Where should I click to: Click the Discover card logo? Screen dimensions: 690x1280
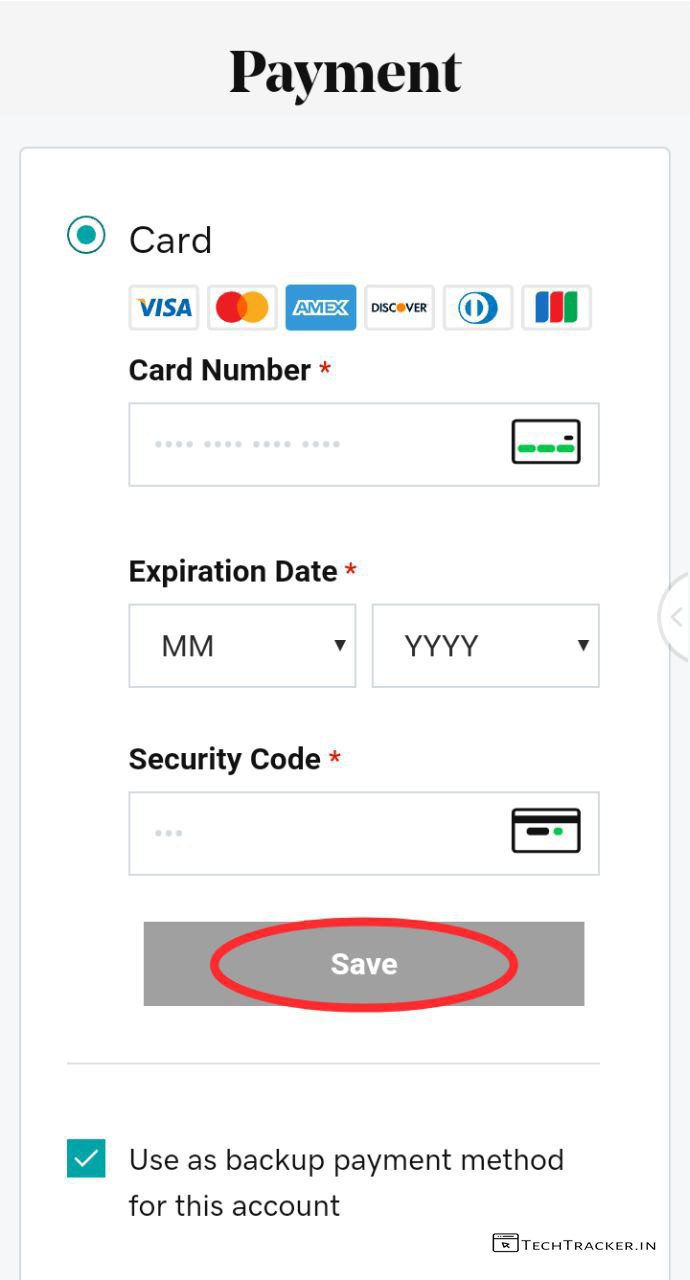(399, 308)
